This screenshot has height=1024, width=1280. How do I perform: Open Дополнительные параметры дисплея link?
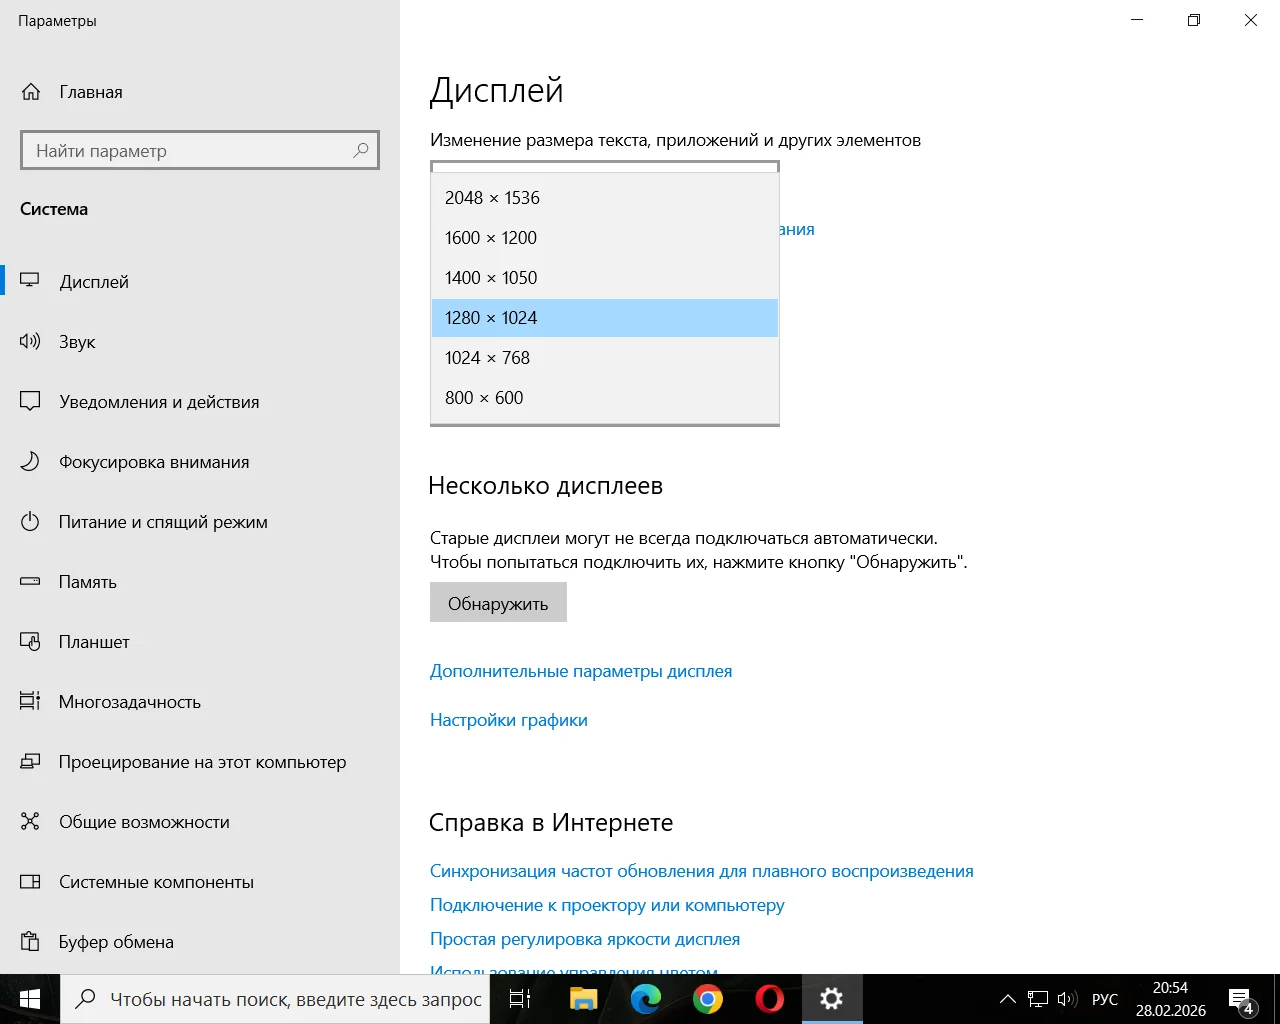click(581, 671)
